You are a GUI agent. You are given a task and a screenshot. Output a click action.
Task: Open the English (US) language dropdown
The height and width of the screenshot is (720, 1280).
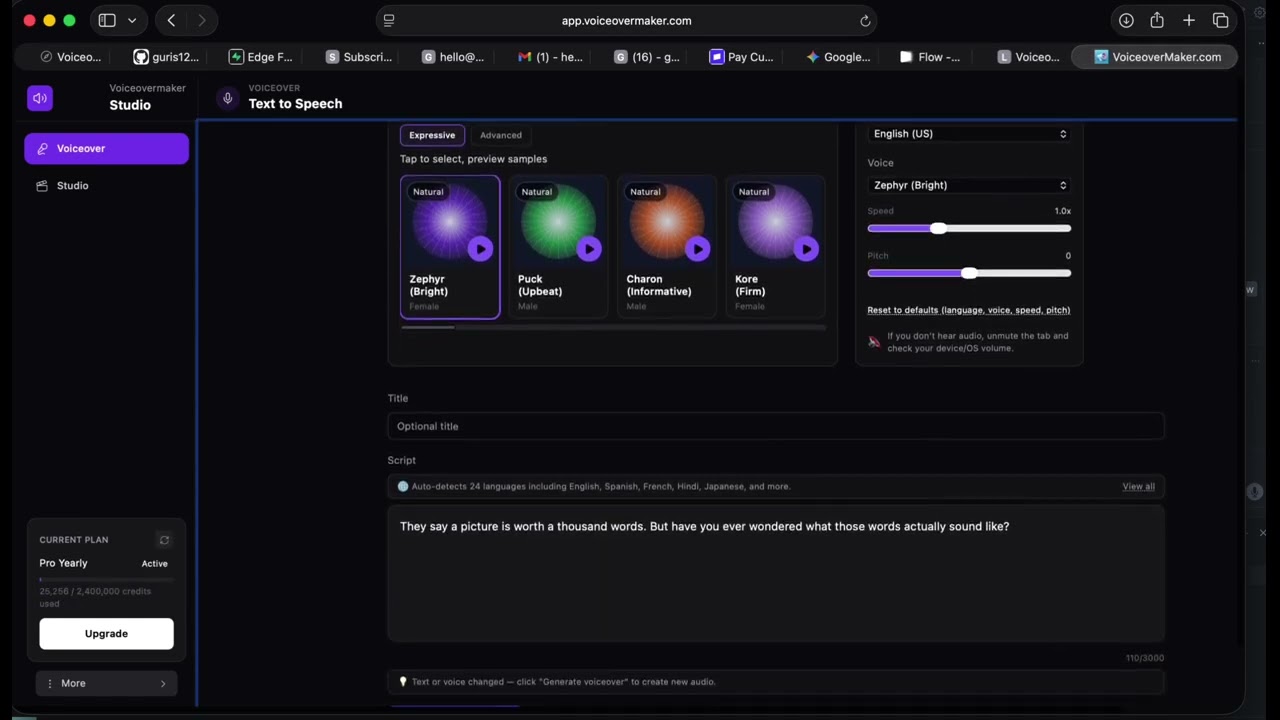(x=969, y=134)
